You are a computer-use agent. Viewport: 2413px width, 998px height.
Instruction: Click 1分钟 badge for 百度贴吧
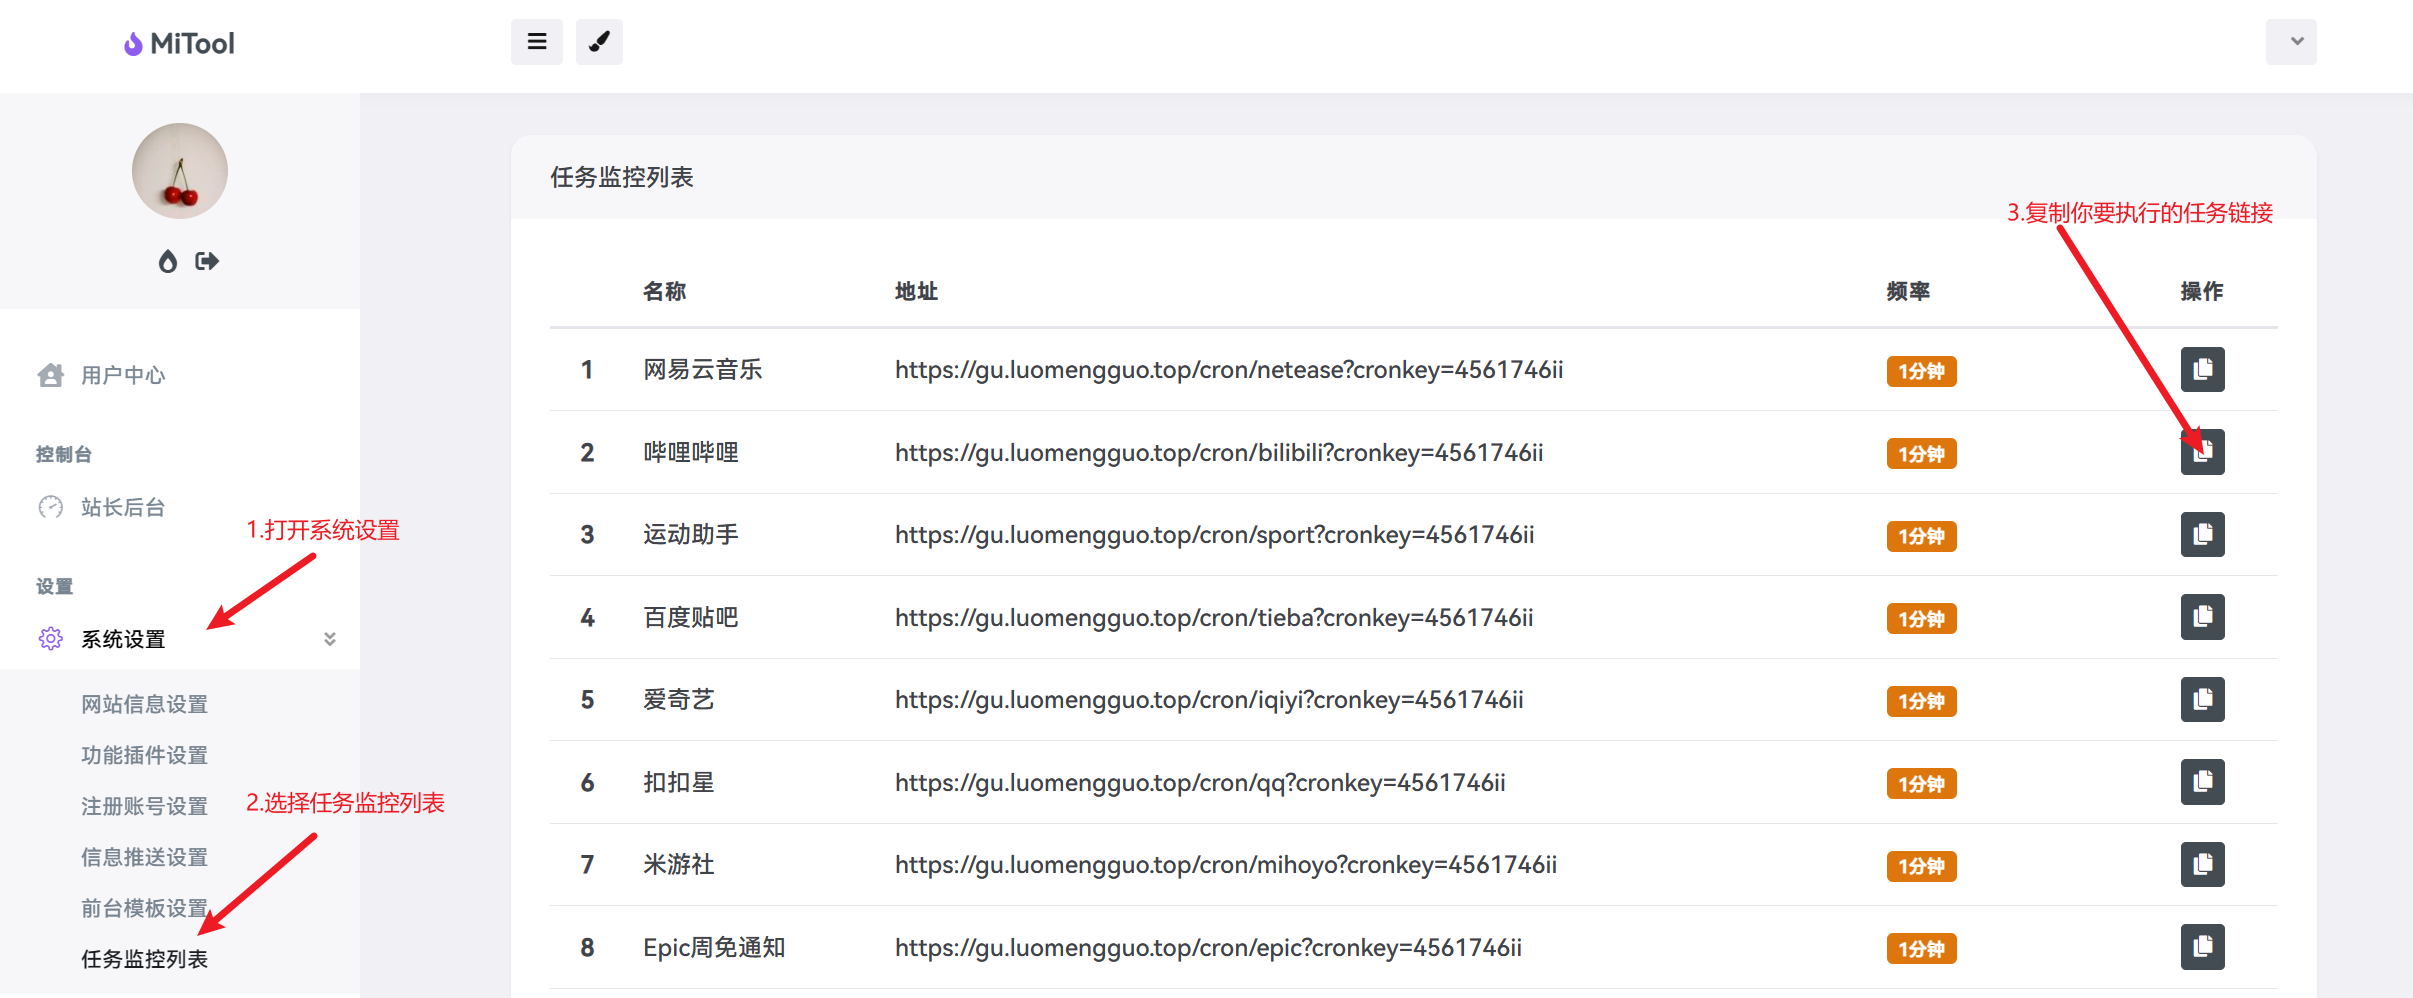pos(1921,619)
